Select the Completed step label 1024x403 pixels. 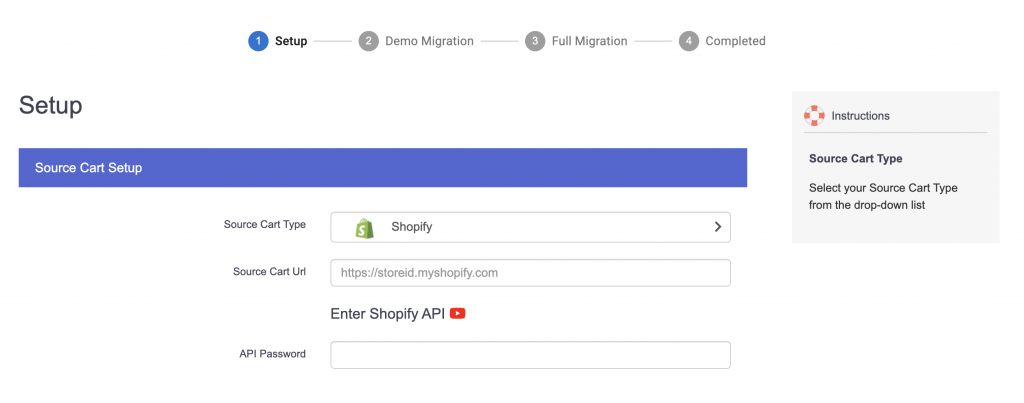tap(735, 41)
